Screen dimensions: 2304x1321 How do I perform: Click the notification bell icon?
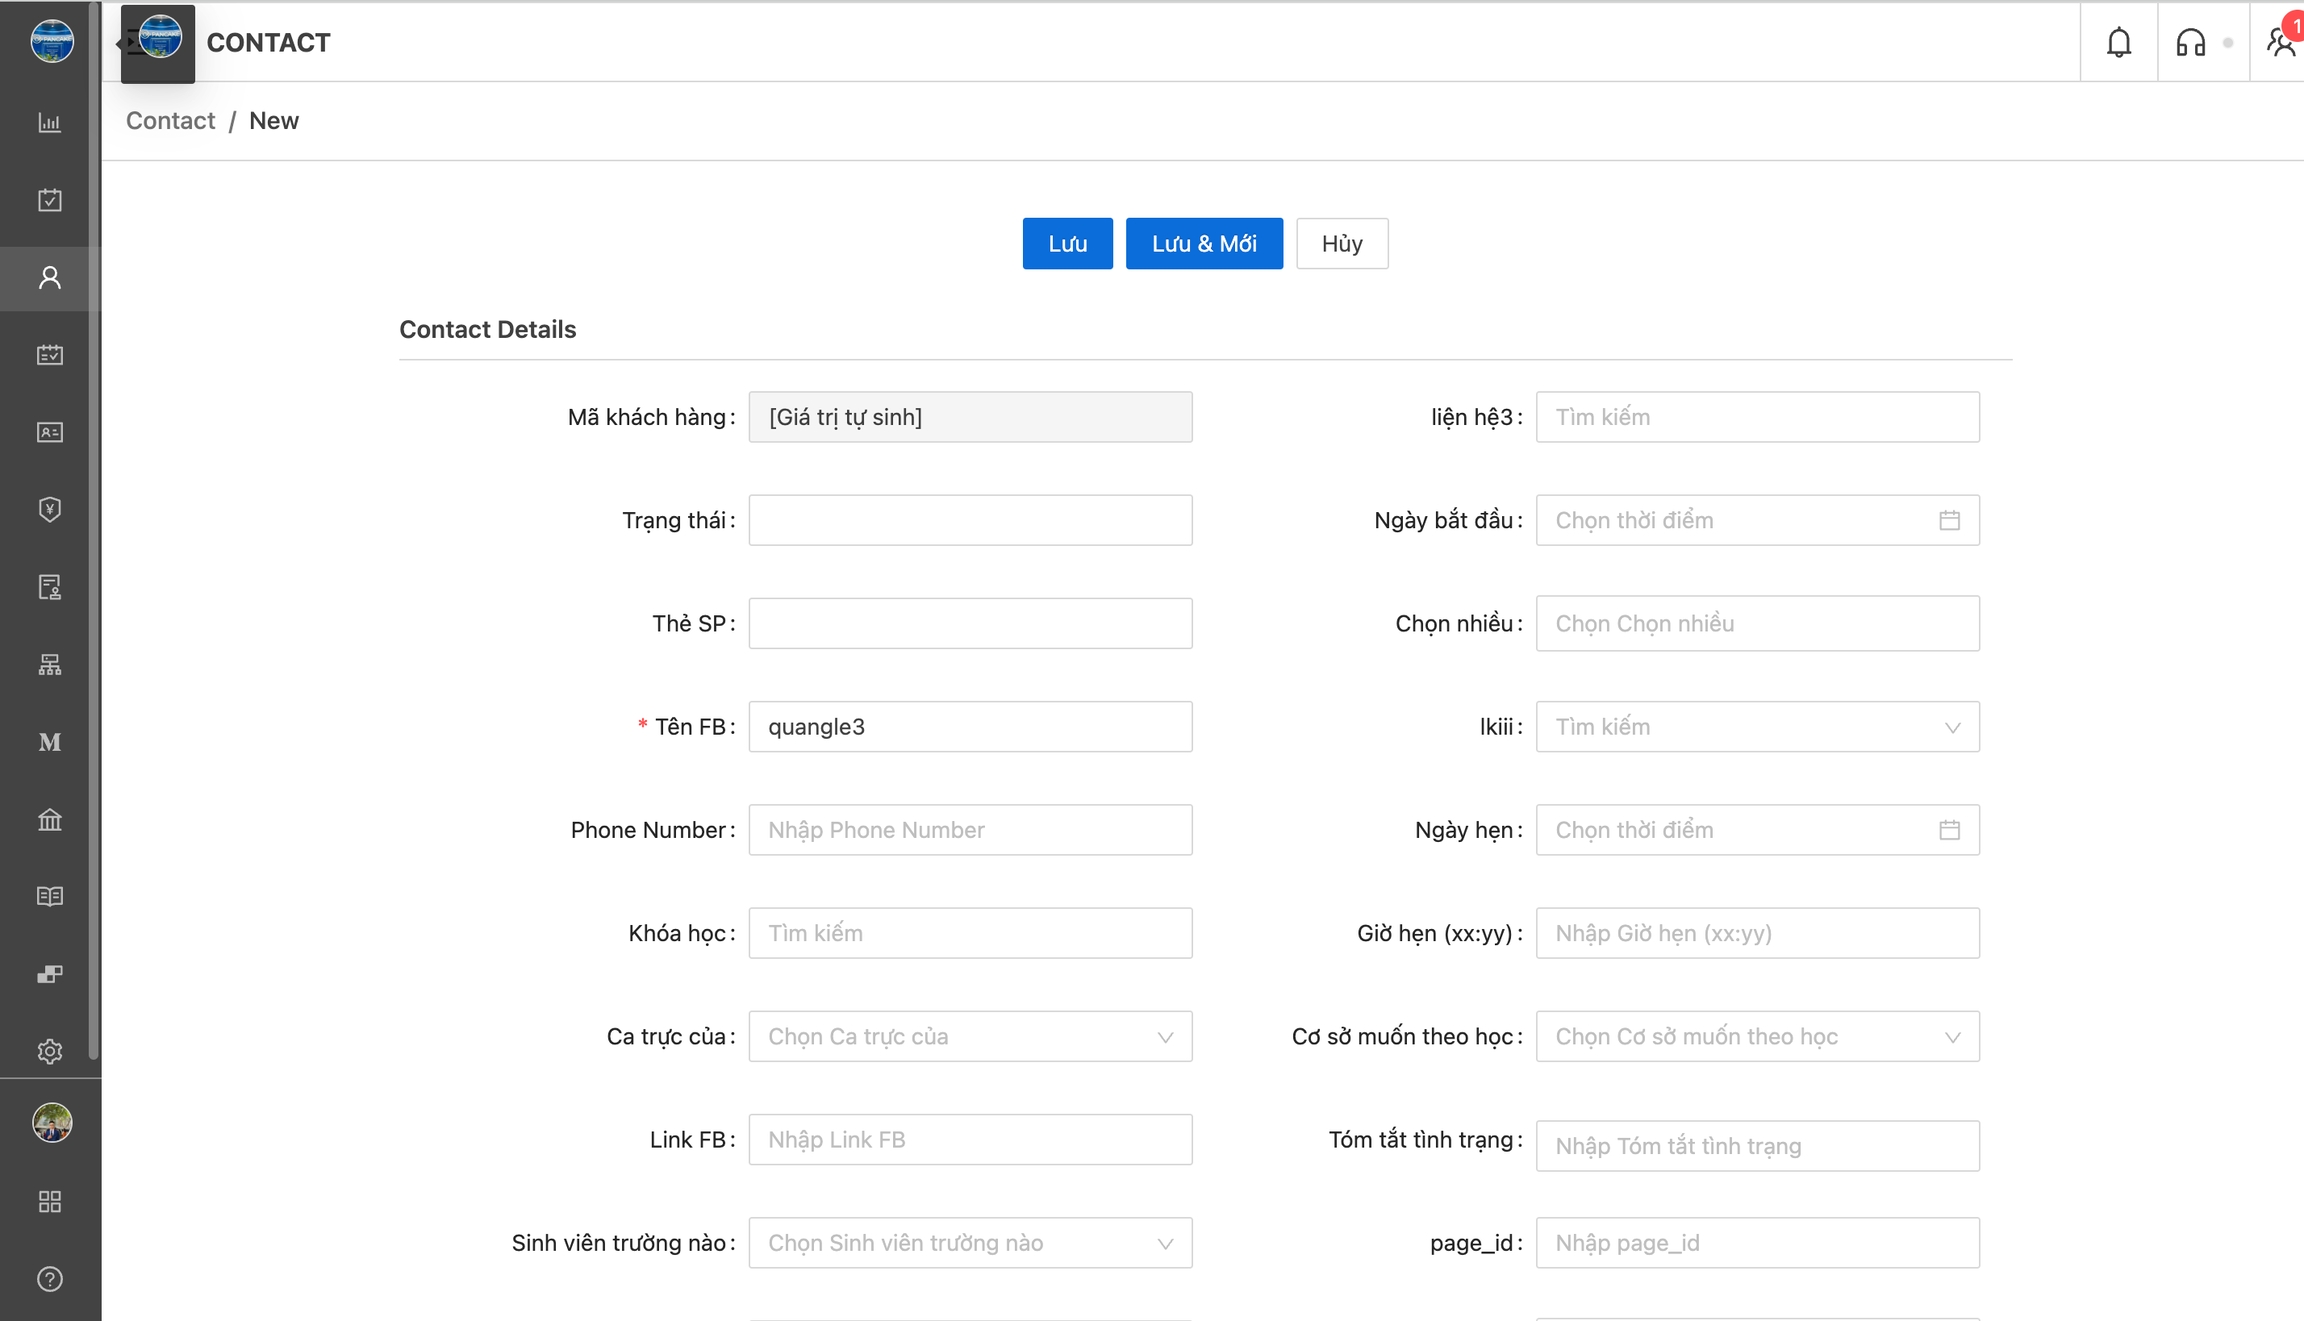[x=2118, y=42]
